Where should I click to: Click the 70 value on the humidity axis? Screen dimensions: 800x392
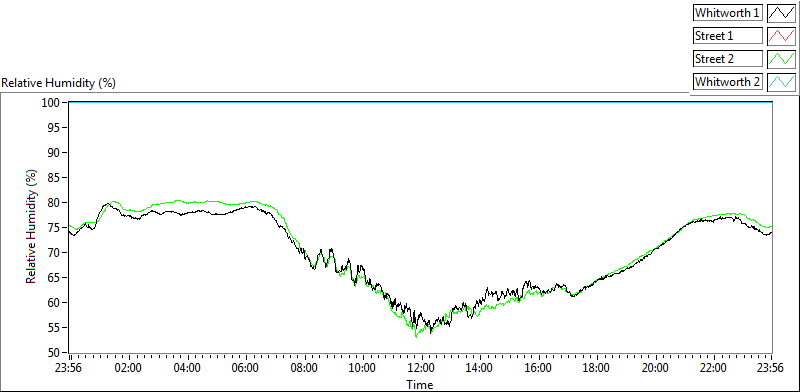[x=54, y=253]
